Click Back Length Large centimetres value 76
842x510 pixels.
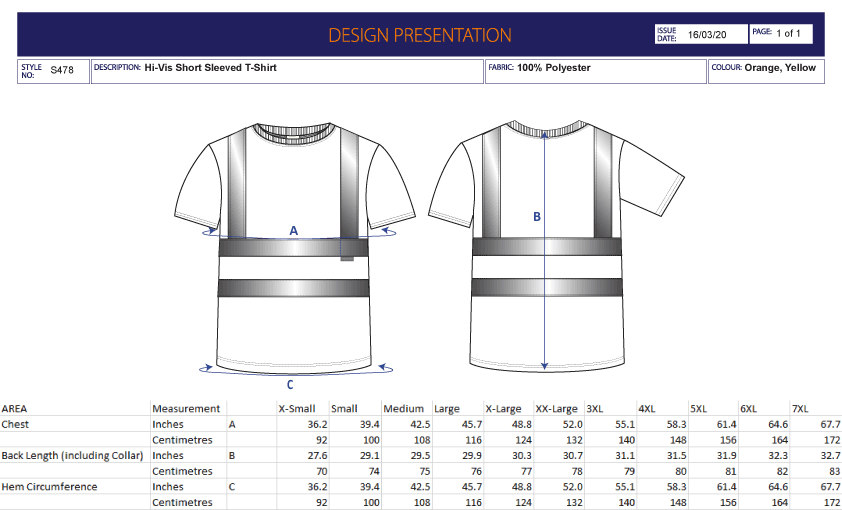pos(476,471)
